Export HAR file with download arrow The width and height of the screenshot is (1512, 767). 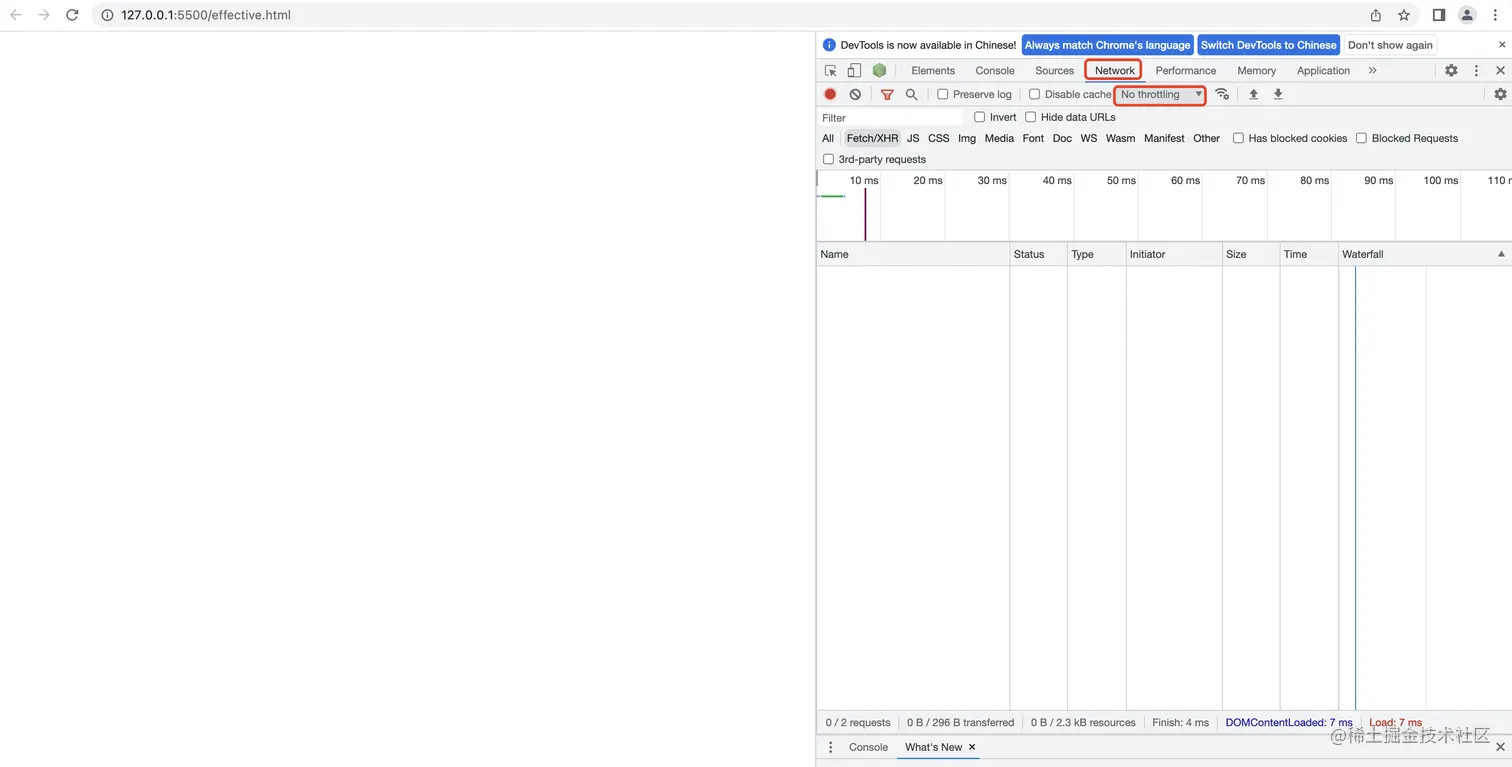[x=1278, y=94]
